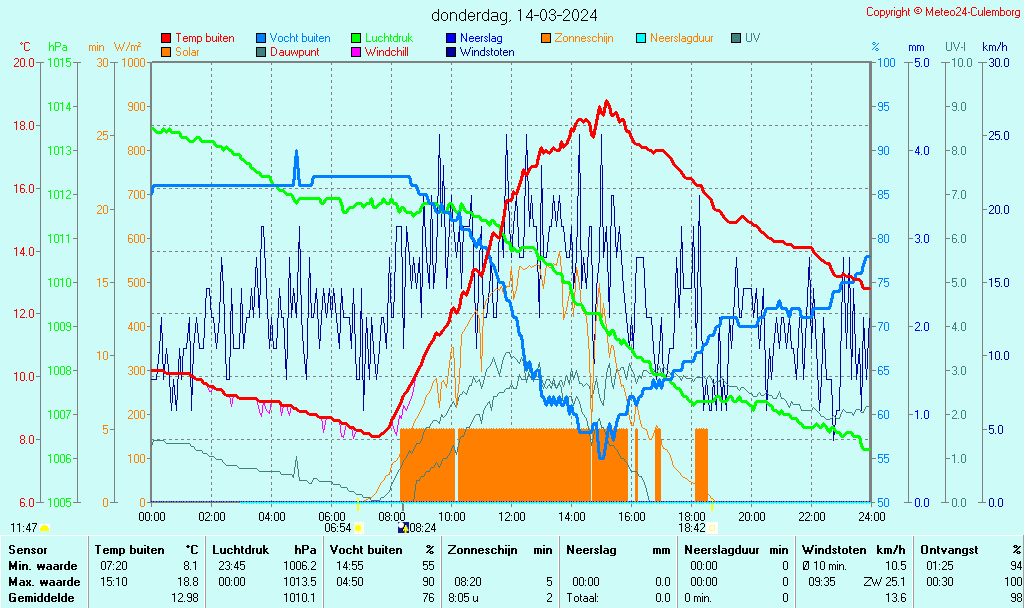Click the moon icon next to 08:24

pyautogui.click(x=402, y=527)
